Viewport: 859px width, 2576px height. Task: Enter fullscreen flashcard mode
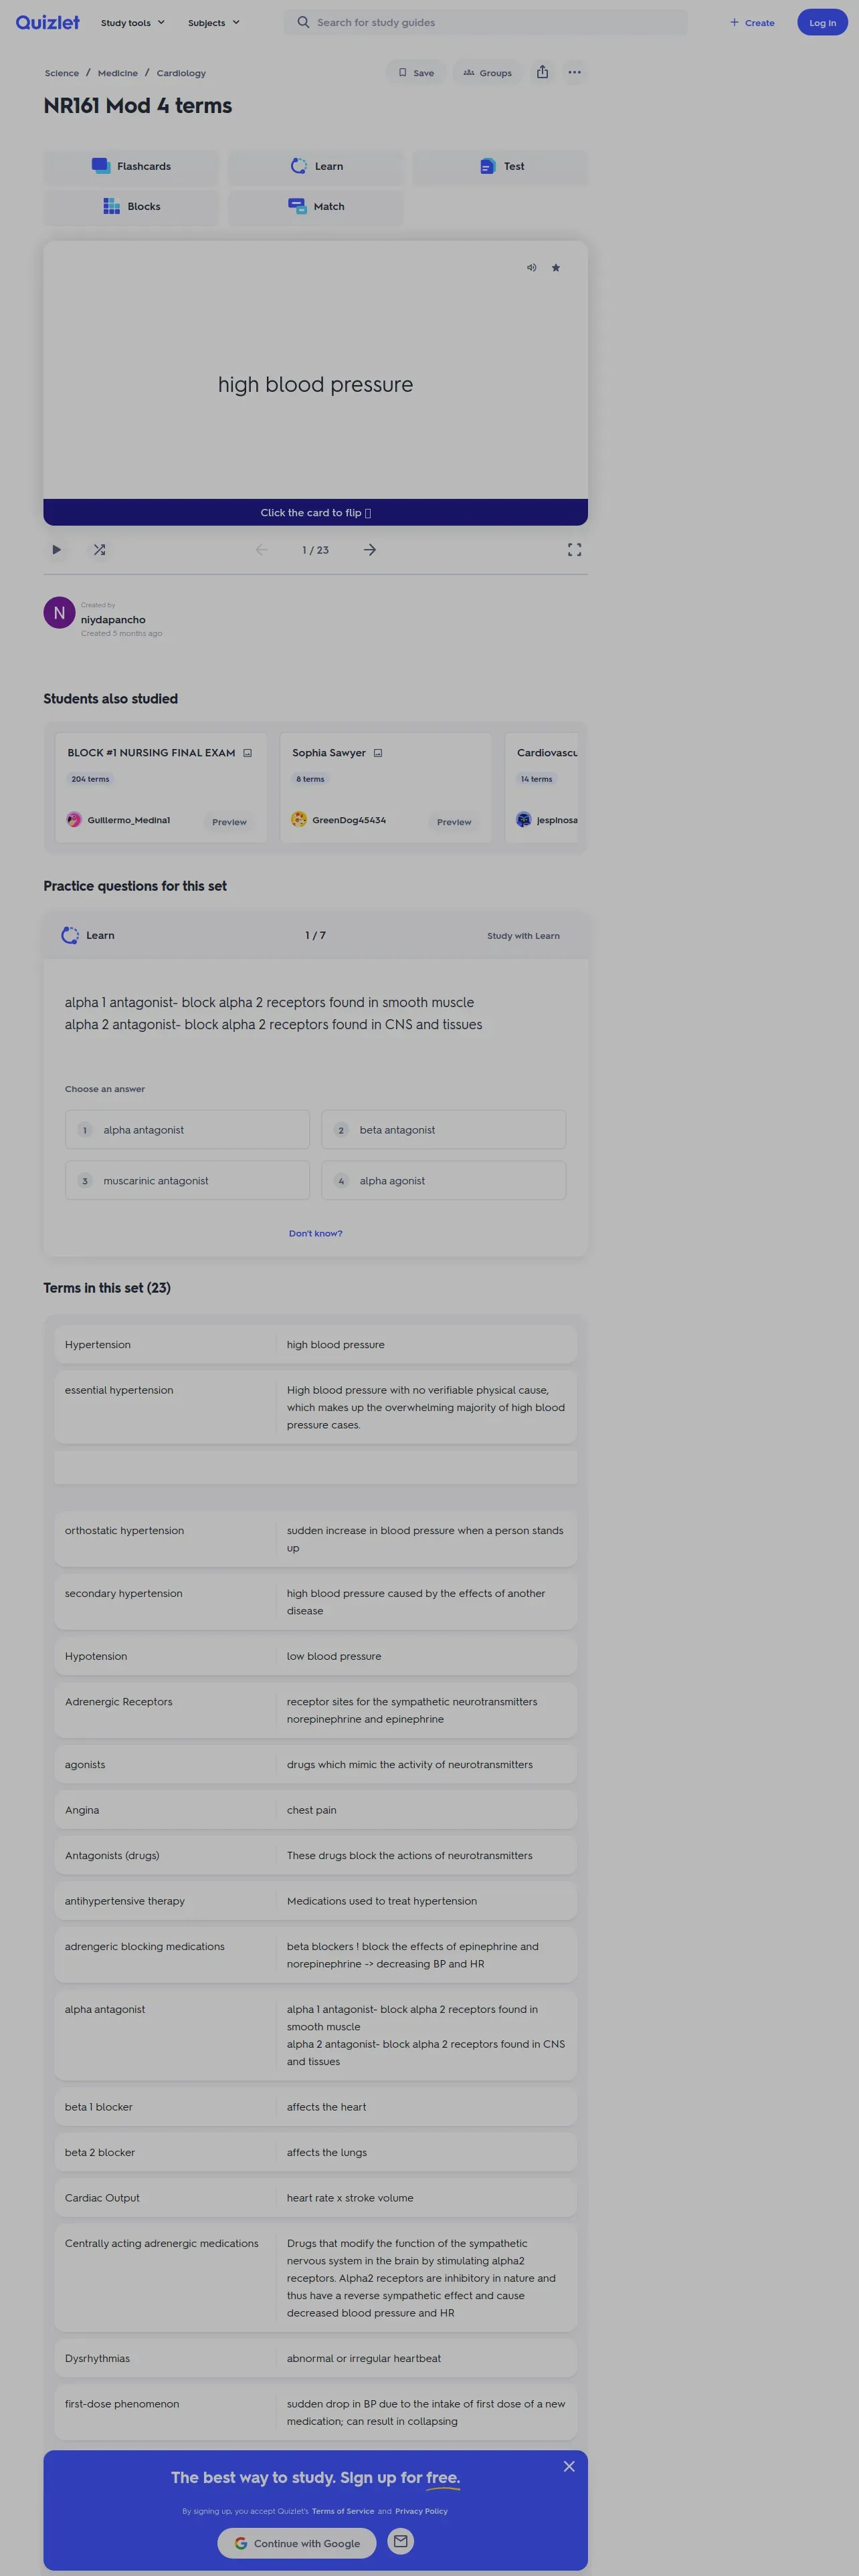click(574, 550)
